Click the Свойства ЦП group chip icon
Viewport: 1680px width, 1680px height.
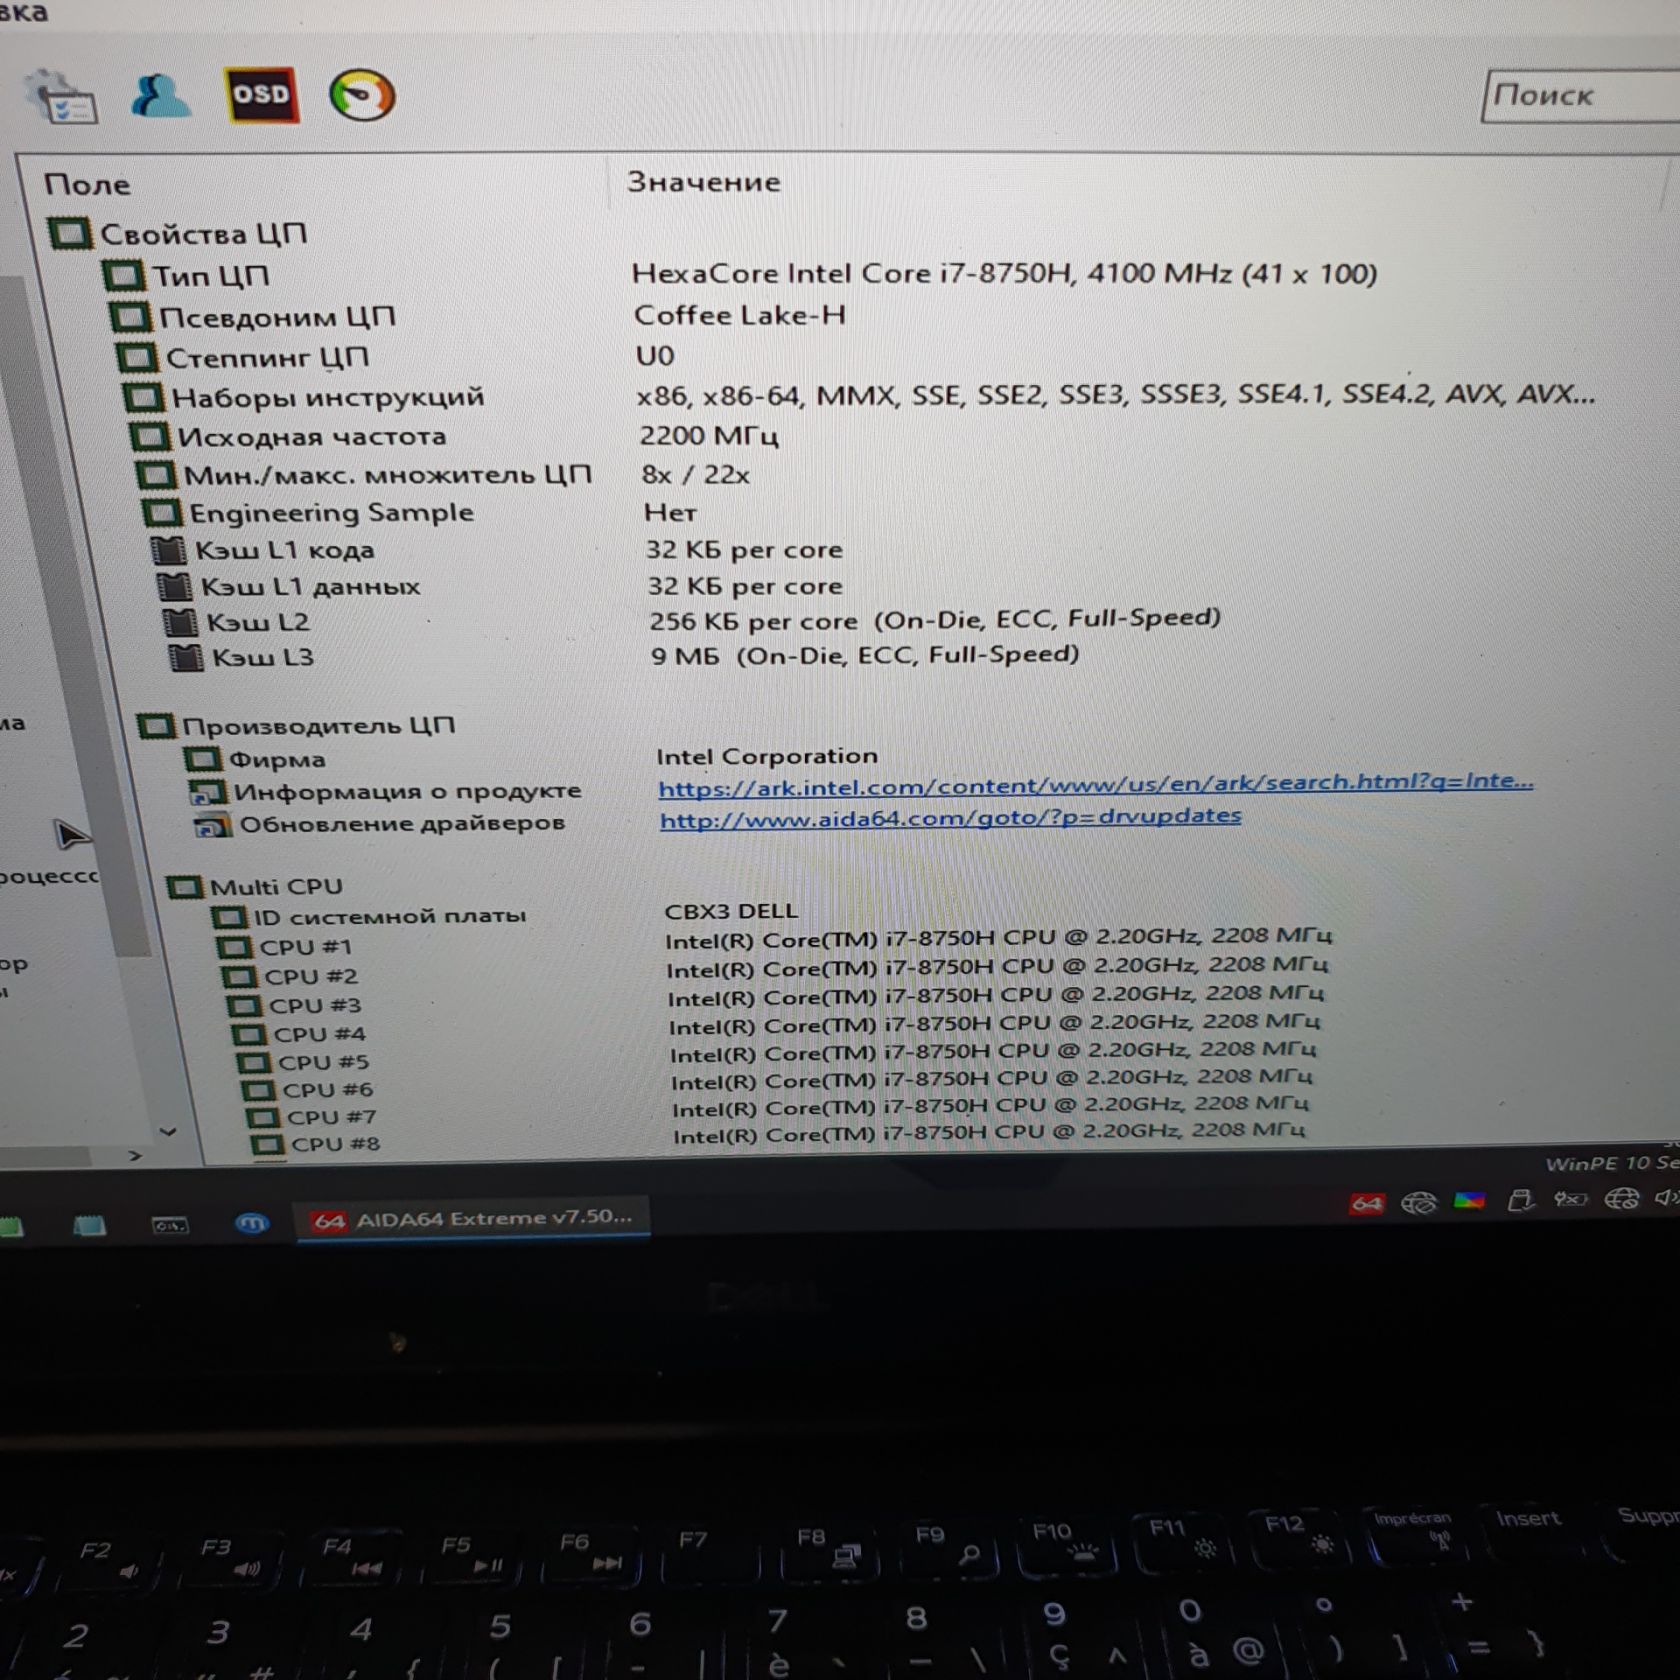tap(70, 234)
